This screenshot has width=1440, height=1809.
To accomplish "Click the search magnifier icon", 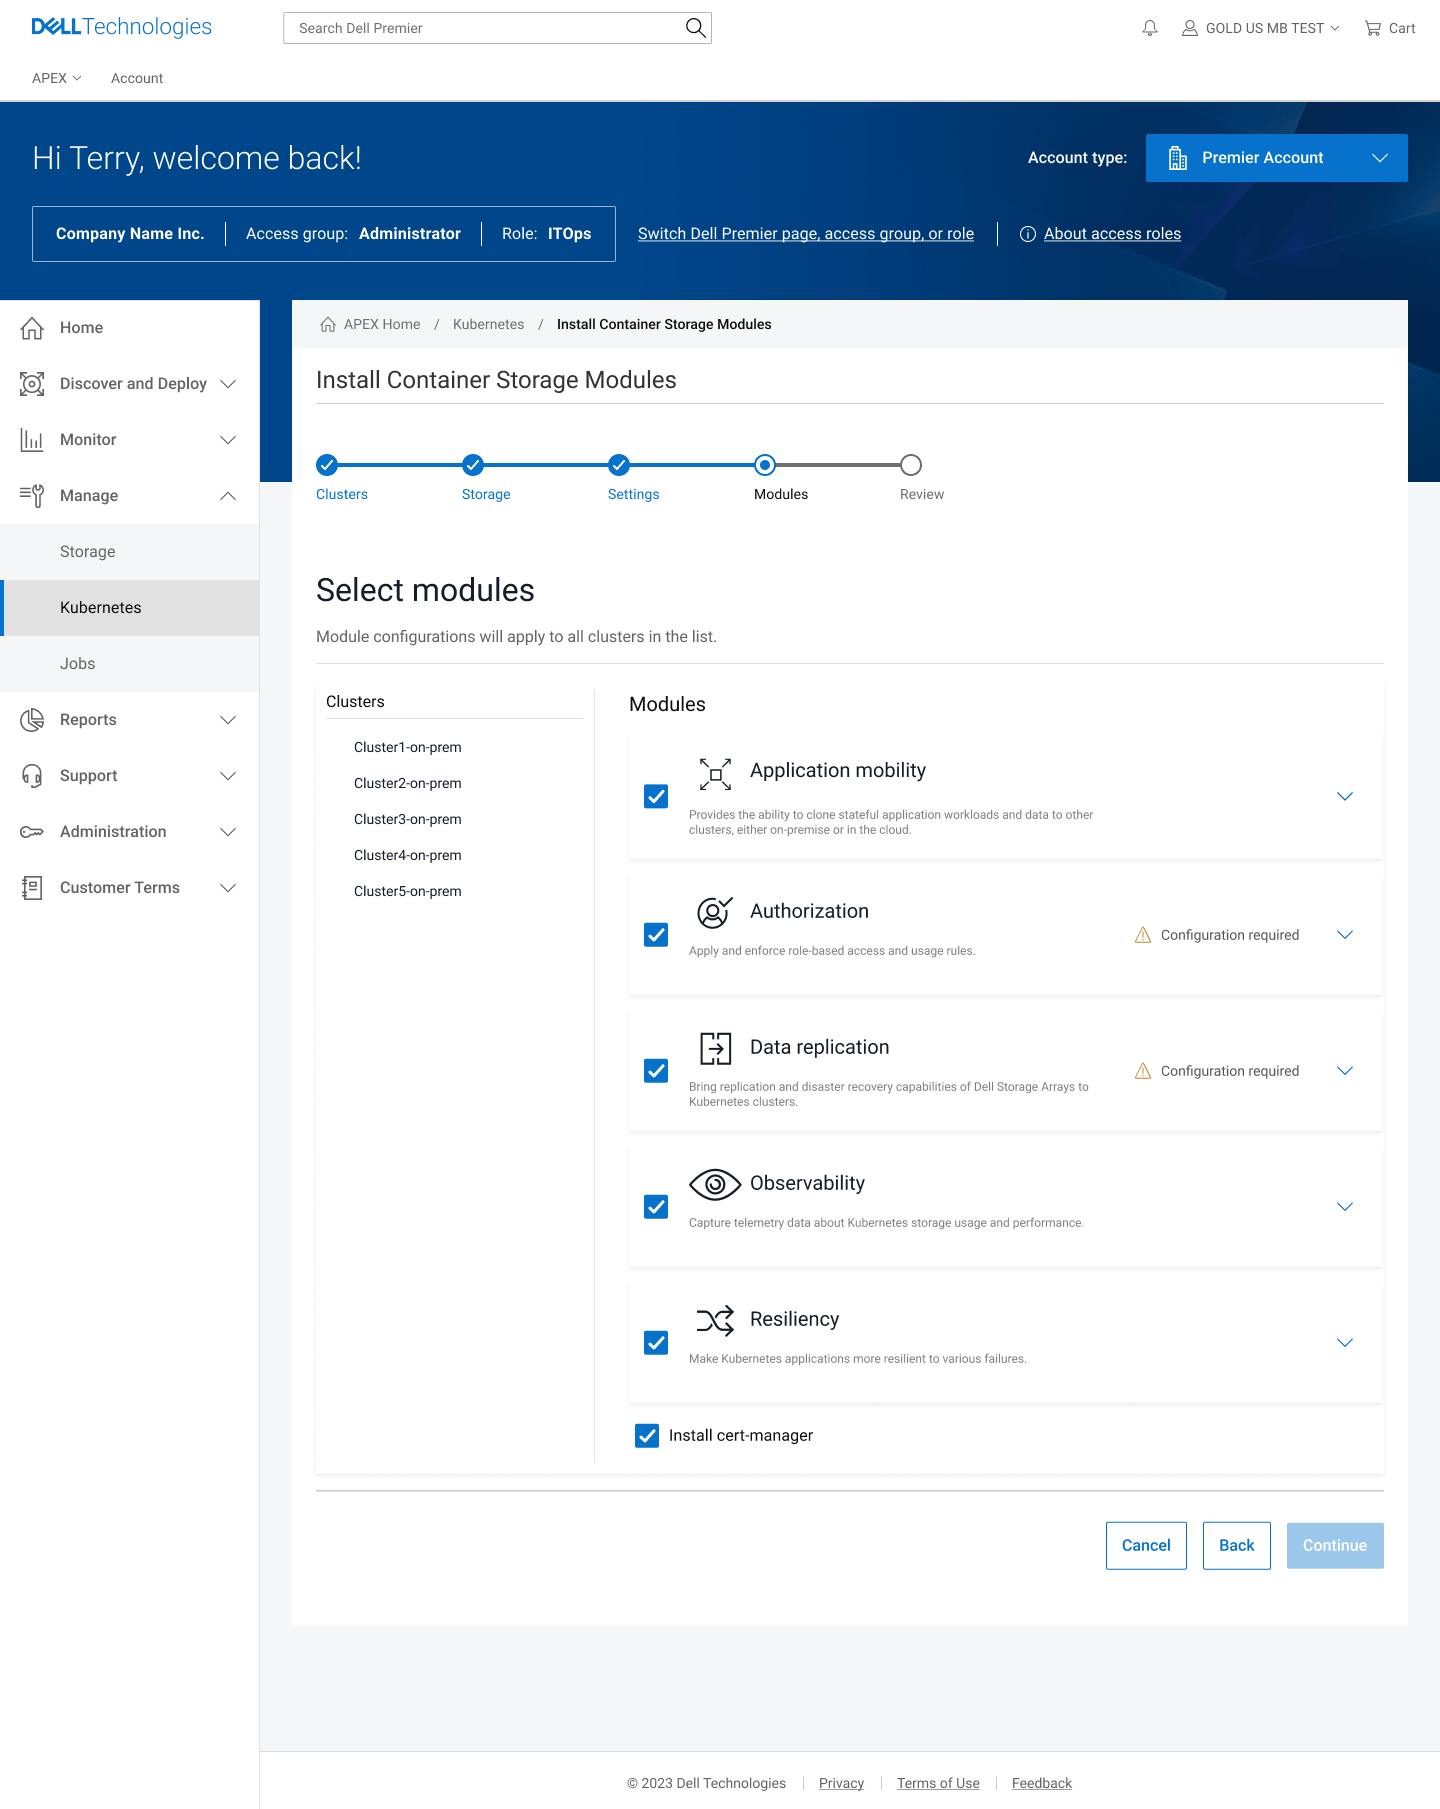I will [695, 28].
